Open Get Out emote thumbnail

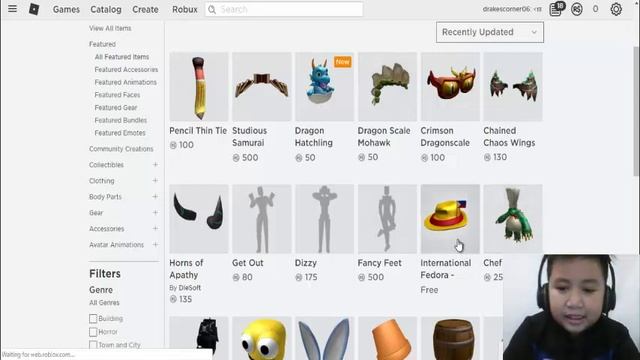point(262,219)
